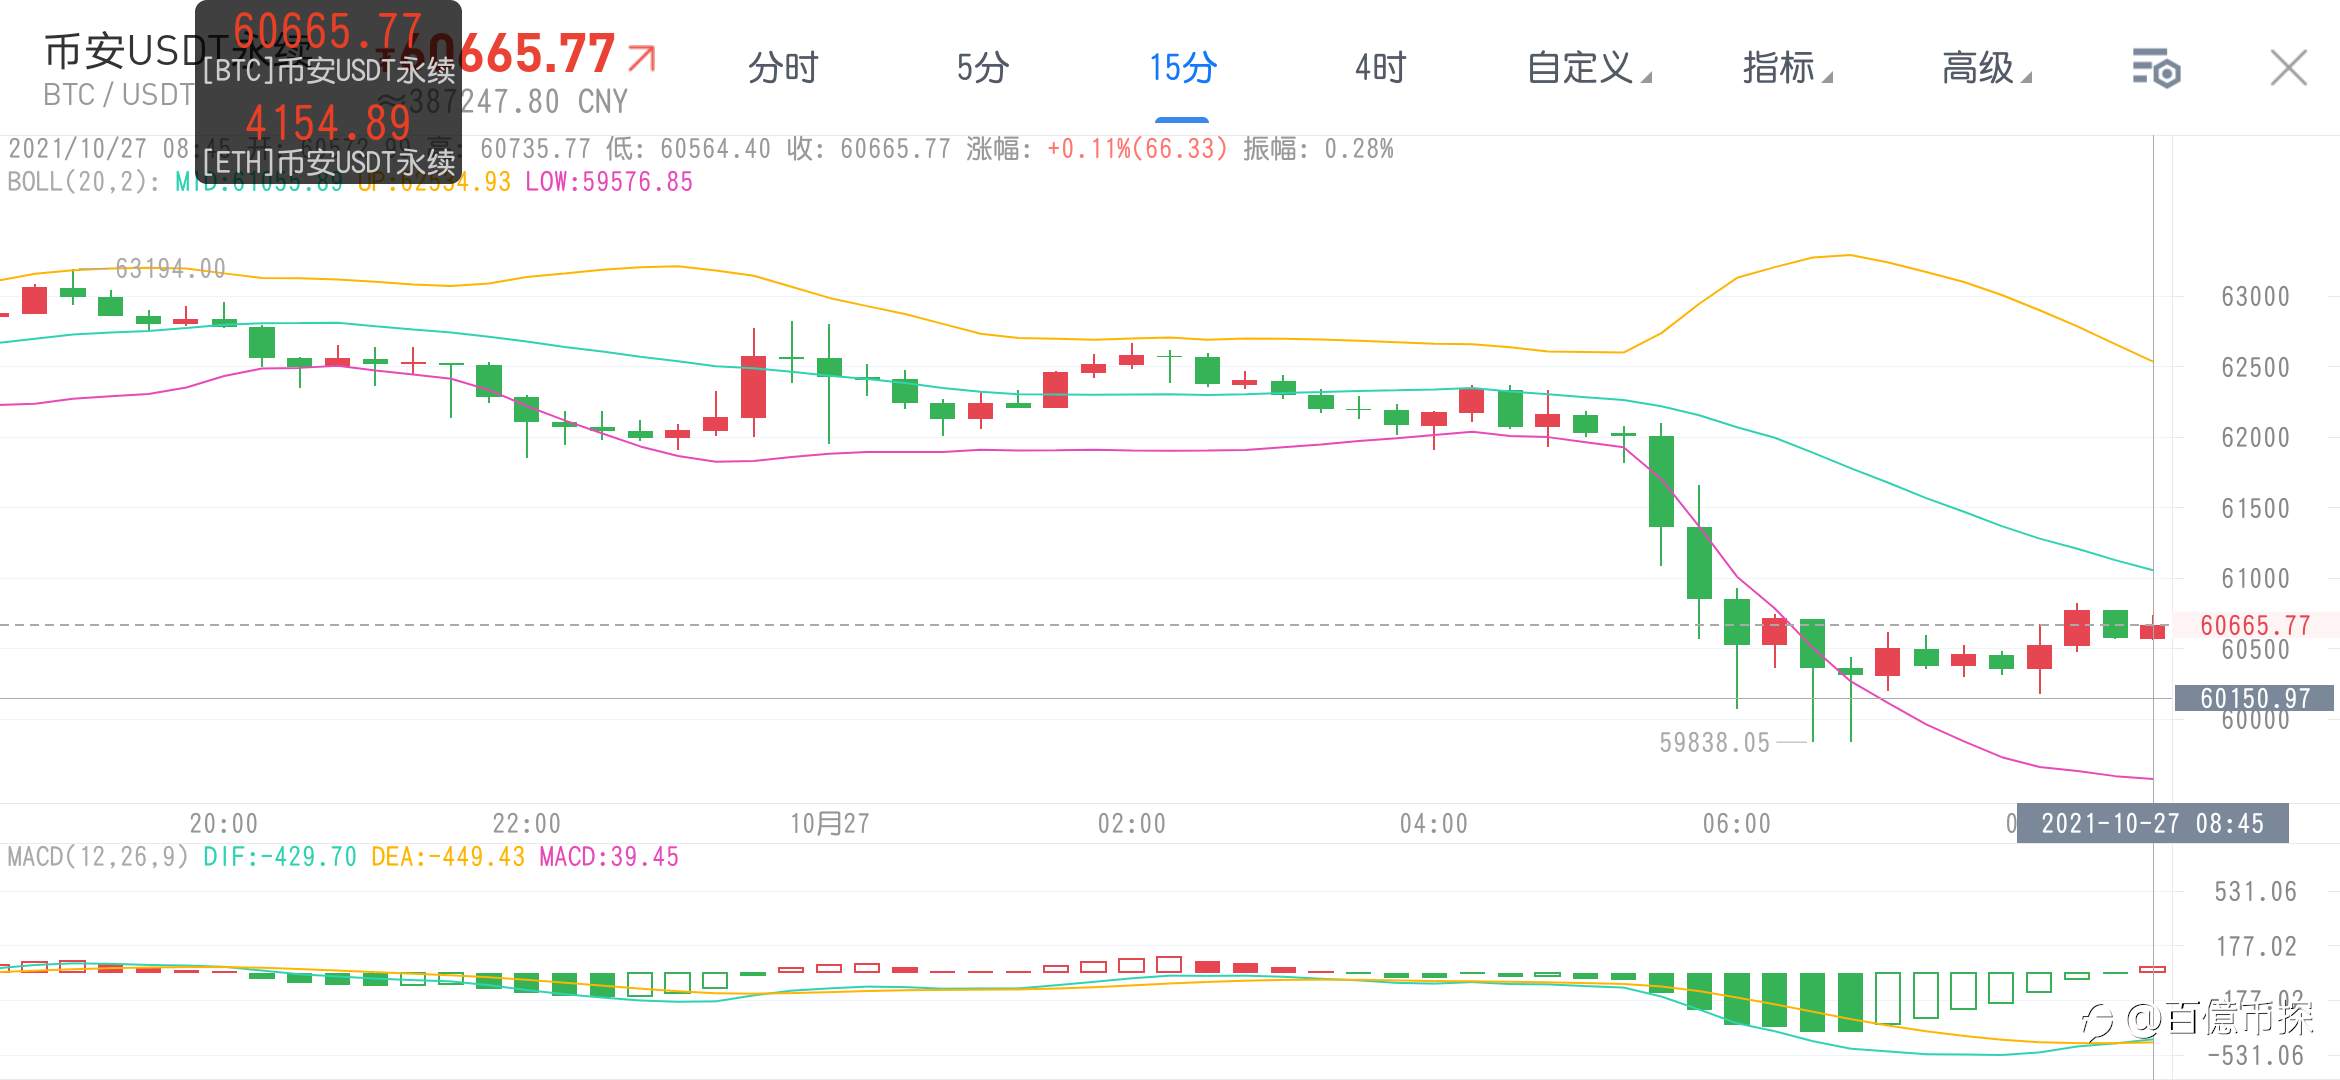Image resolution: width=2340 pixels, height=1080 pixels.
Task: Click the 06:00 time axis label
Action: pyautogui.click(x=1737, y=823)
